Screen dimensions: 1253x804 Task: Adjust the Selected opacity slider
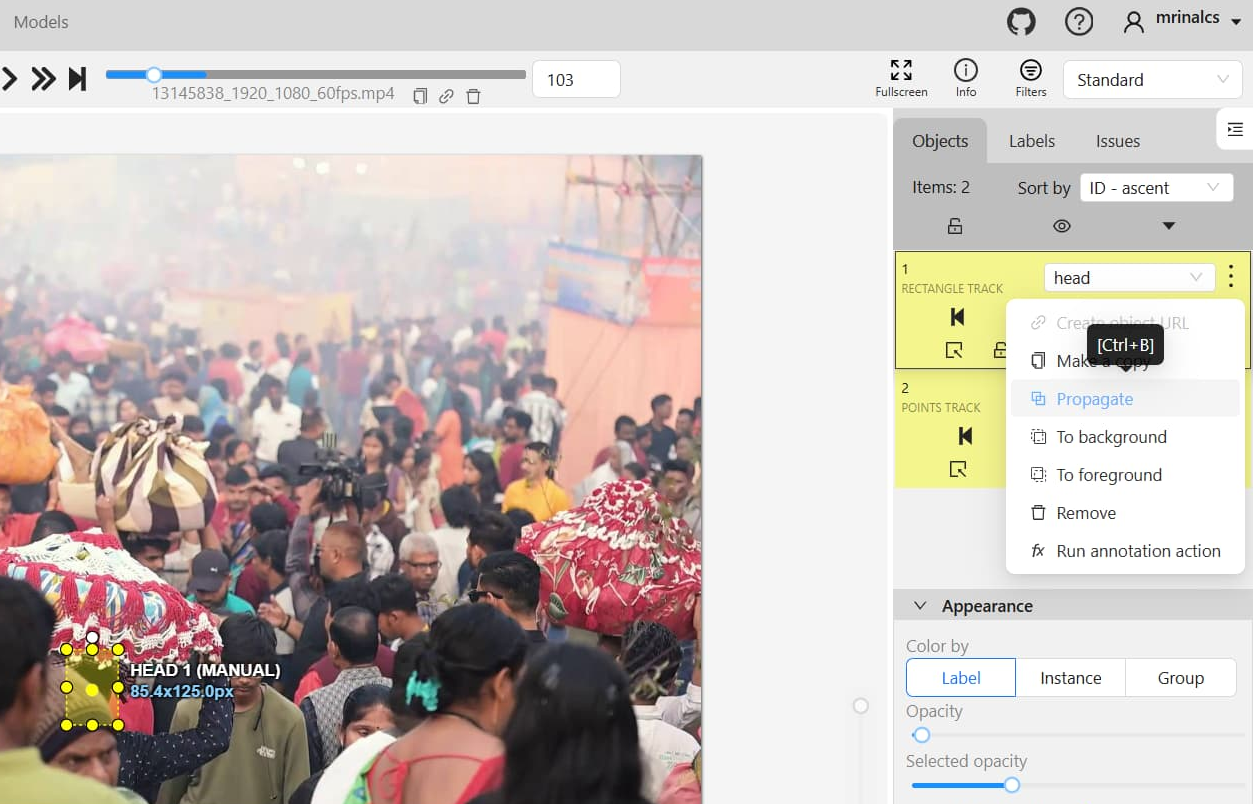click(x=1012, y=785)
